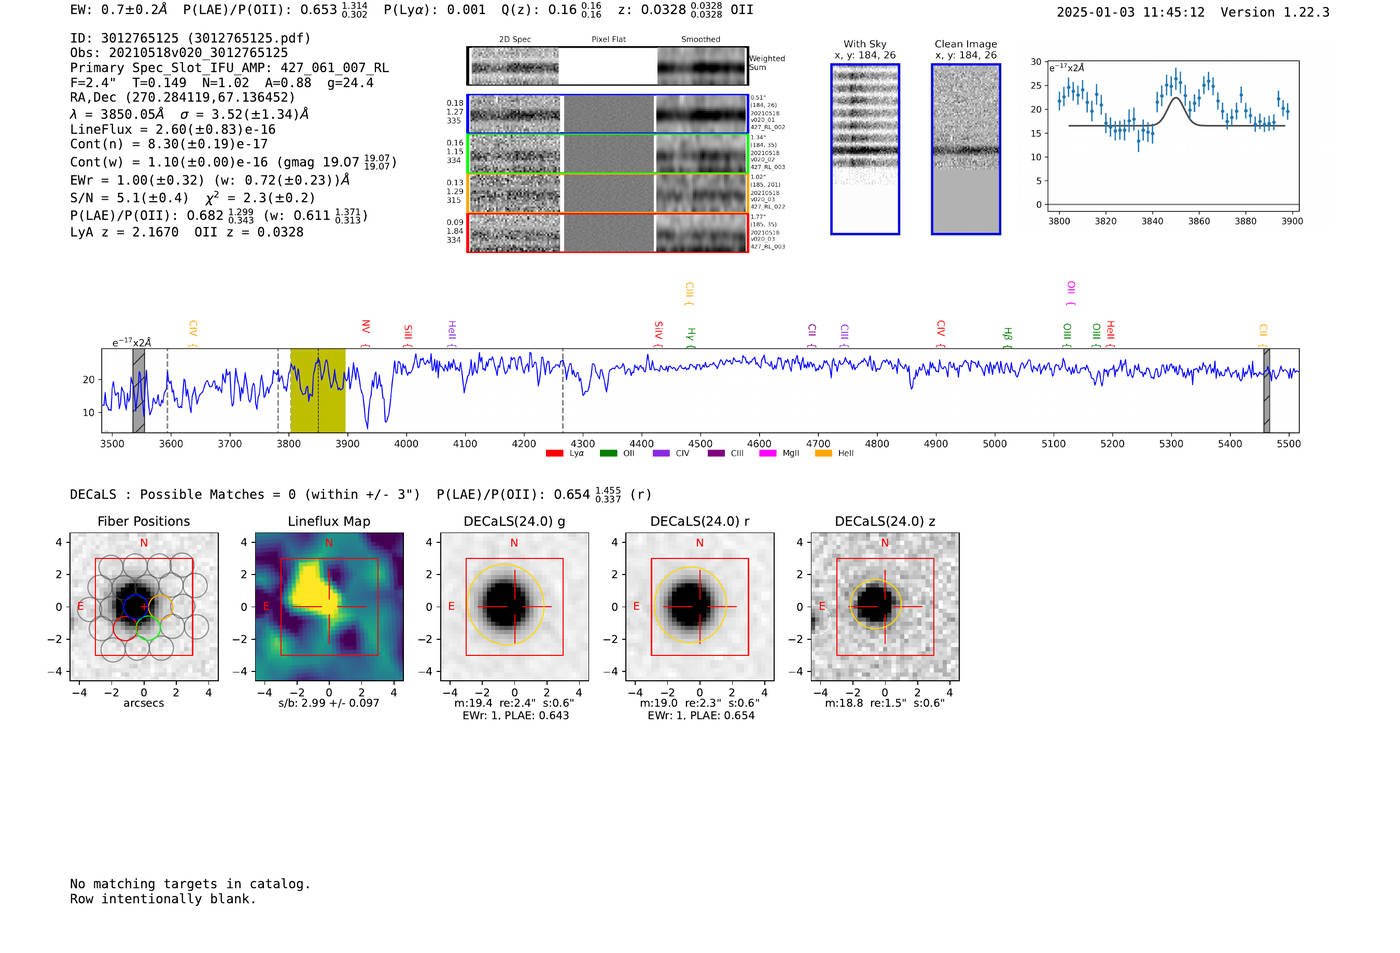Click the DECaLS : Possible Matches = 0 heading
This screenshot has width=1400, height=953.
pyautogui.click(x=245, y=494)
